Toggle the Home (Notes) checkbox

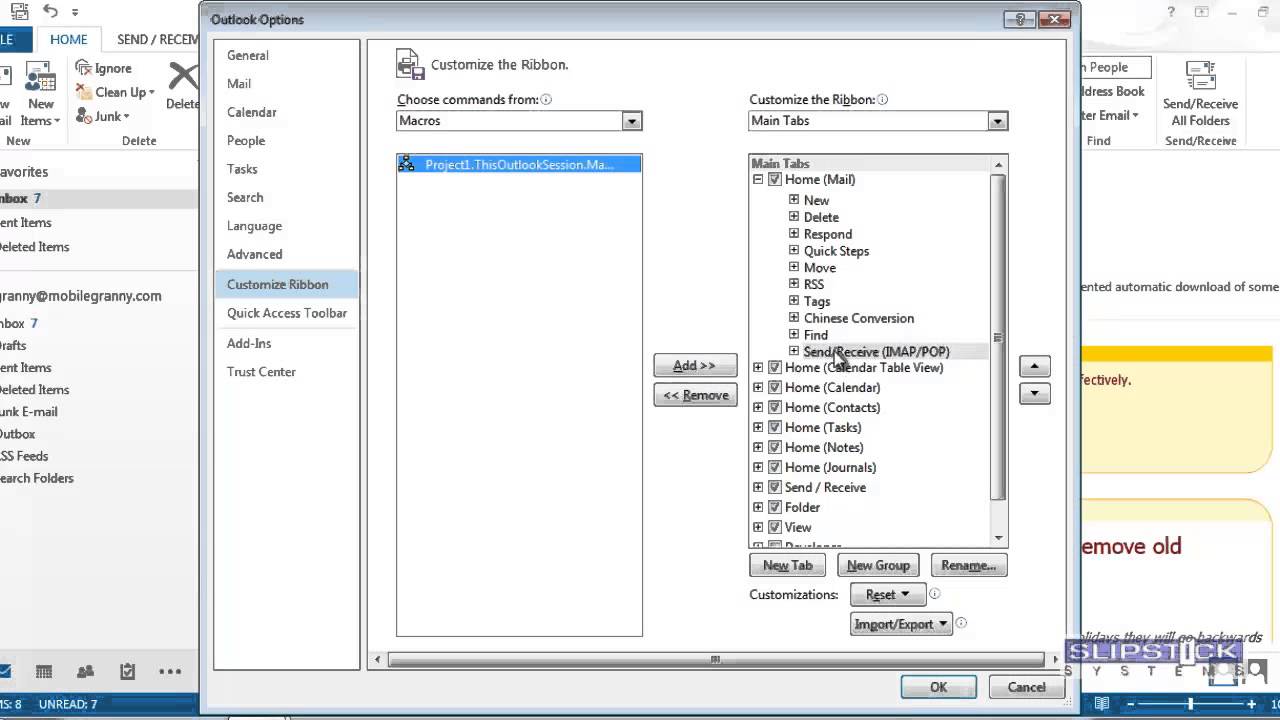tap(774, 448)
